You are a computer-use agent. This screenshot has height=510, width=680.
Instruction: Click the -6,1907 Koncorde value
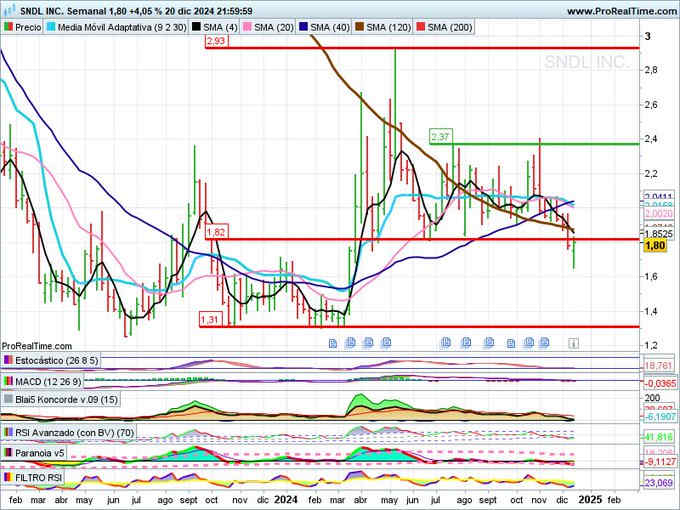(x=660, y=417)
